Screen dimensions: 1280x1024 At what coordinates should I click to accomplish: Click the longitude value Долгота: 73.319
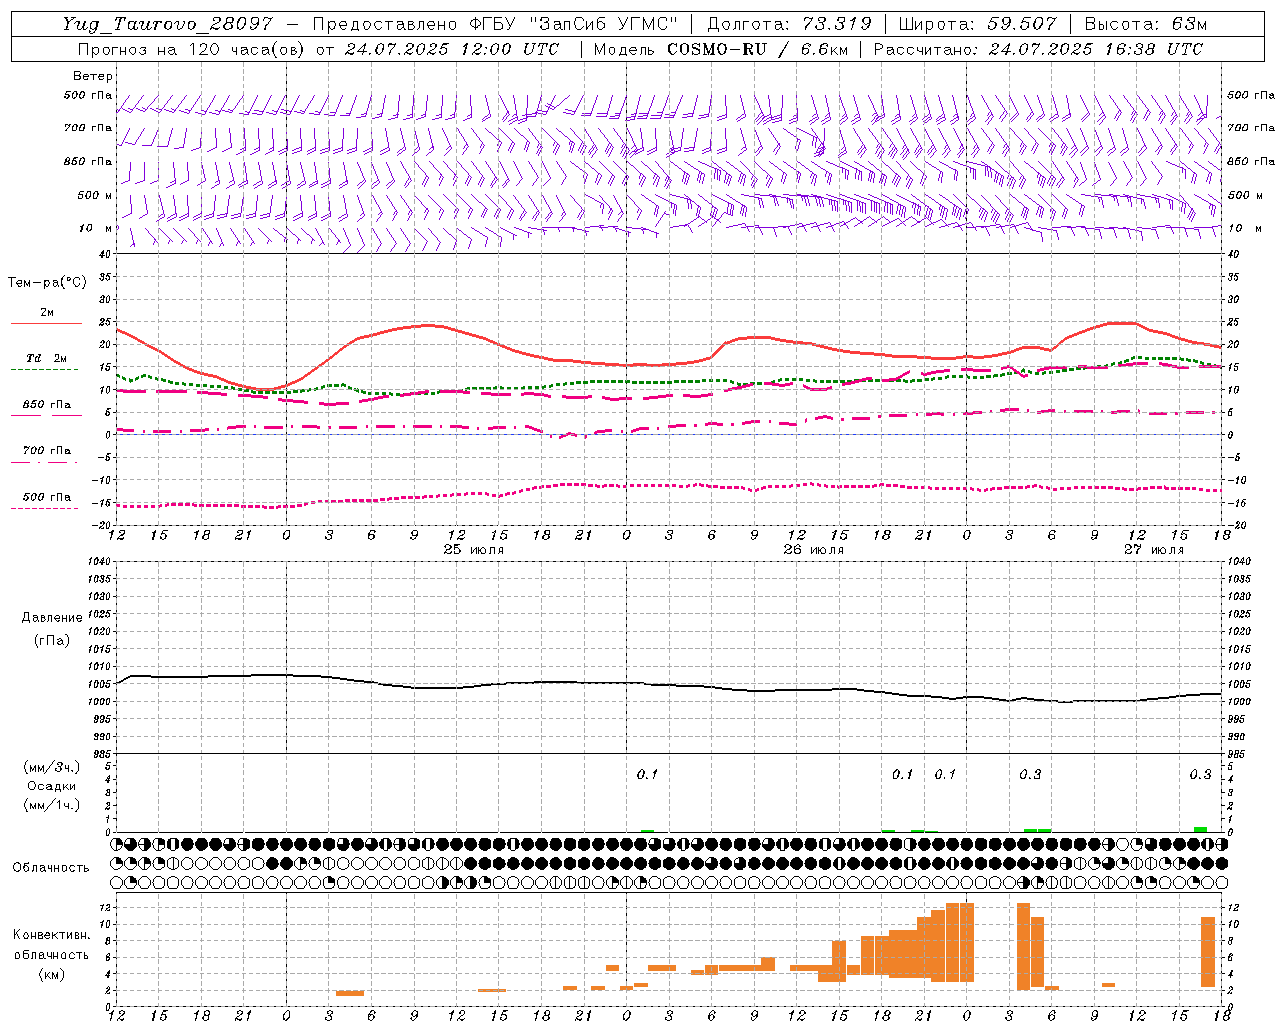tap(789, 24)
